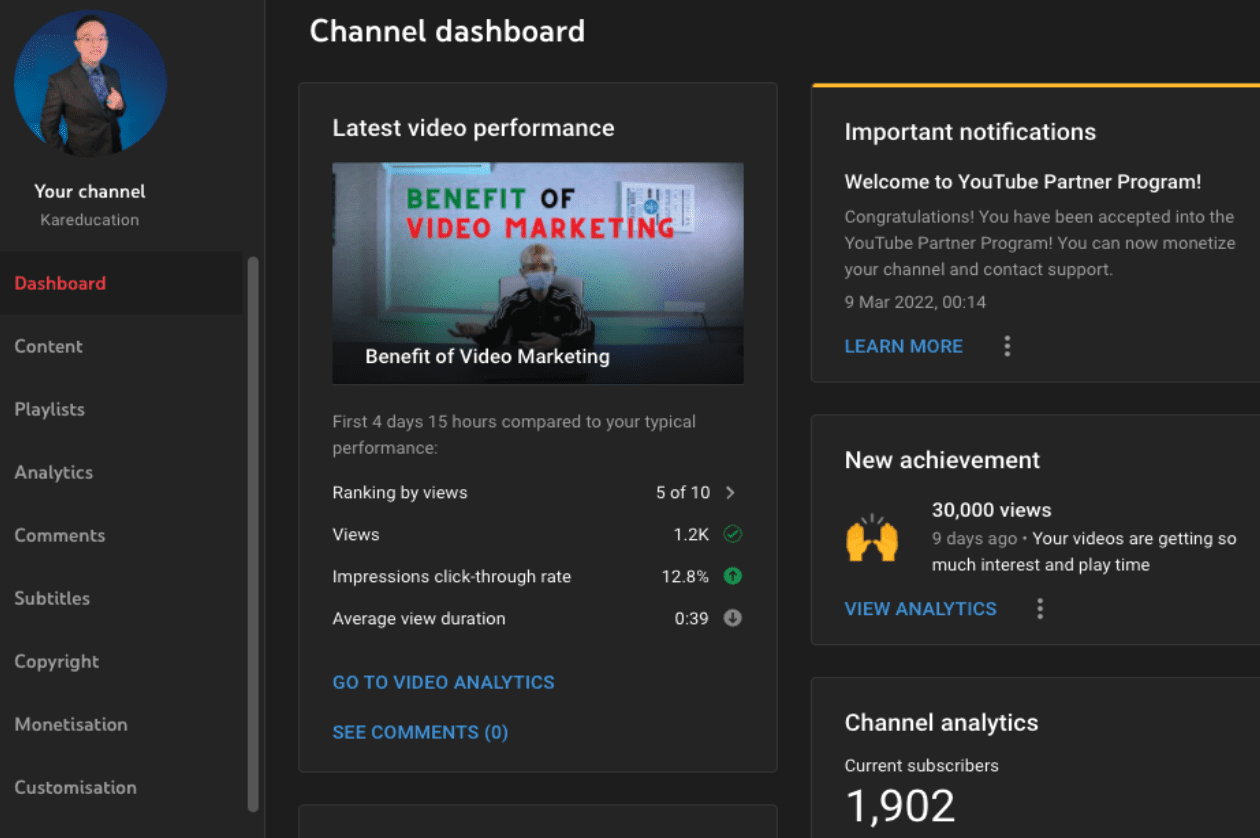Open the Monetisation page
The width and height of the screenshot is (1260, 838).
coord(70,724)
